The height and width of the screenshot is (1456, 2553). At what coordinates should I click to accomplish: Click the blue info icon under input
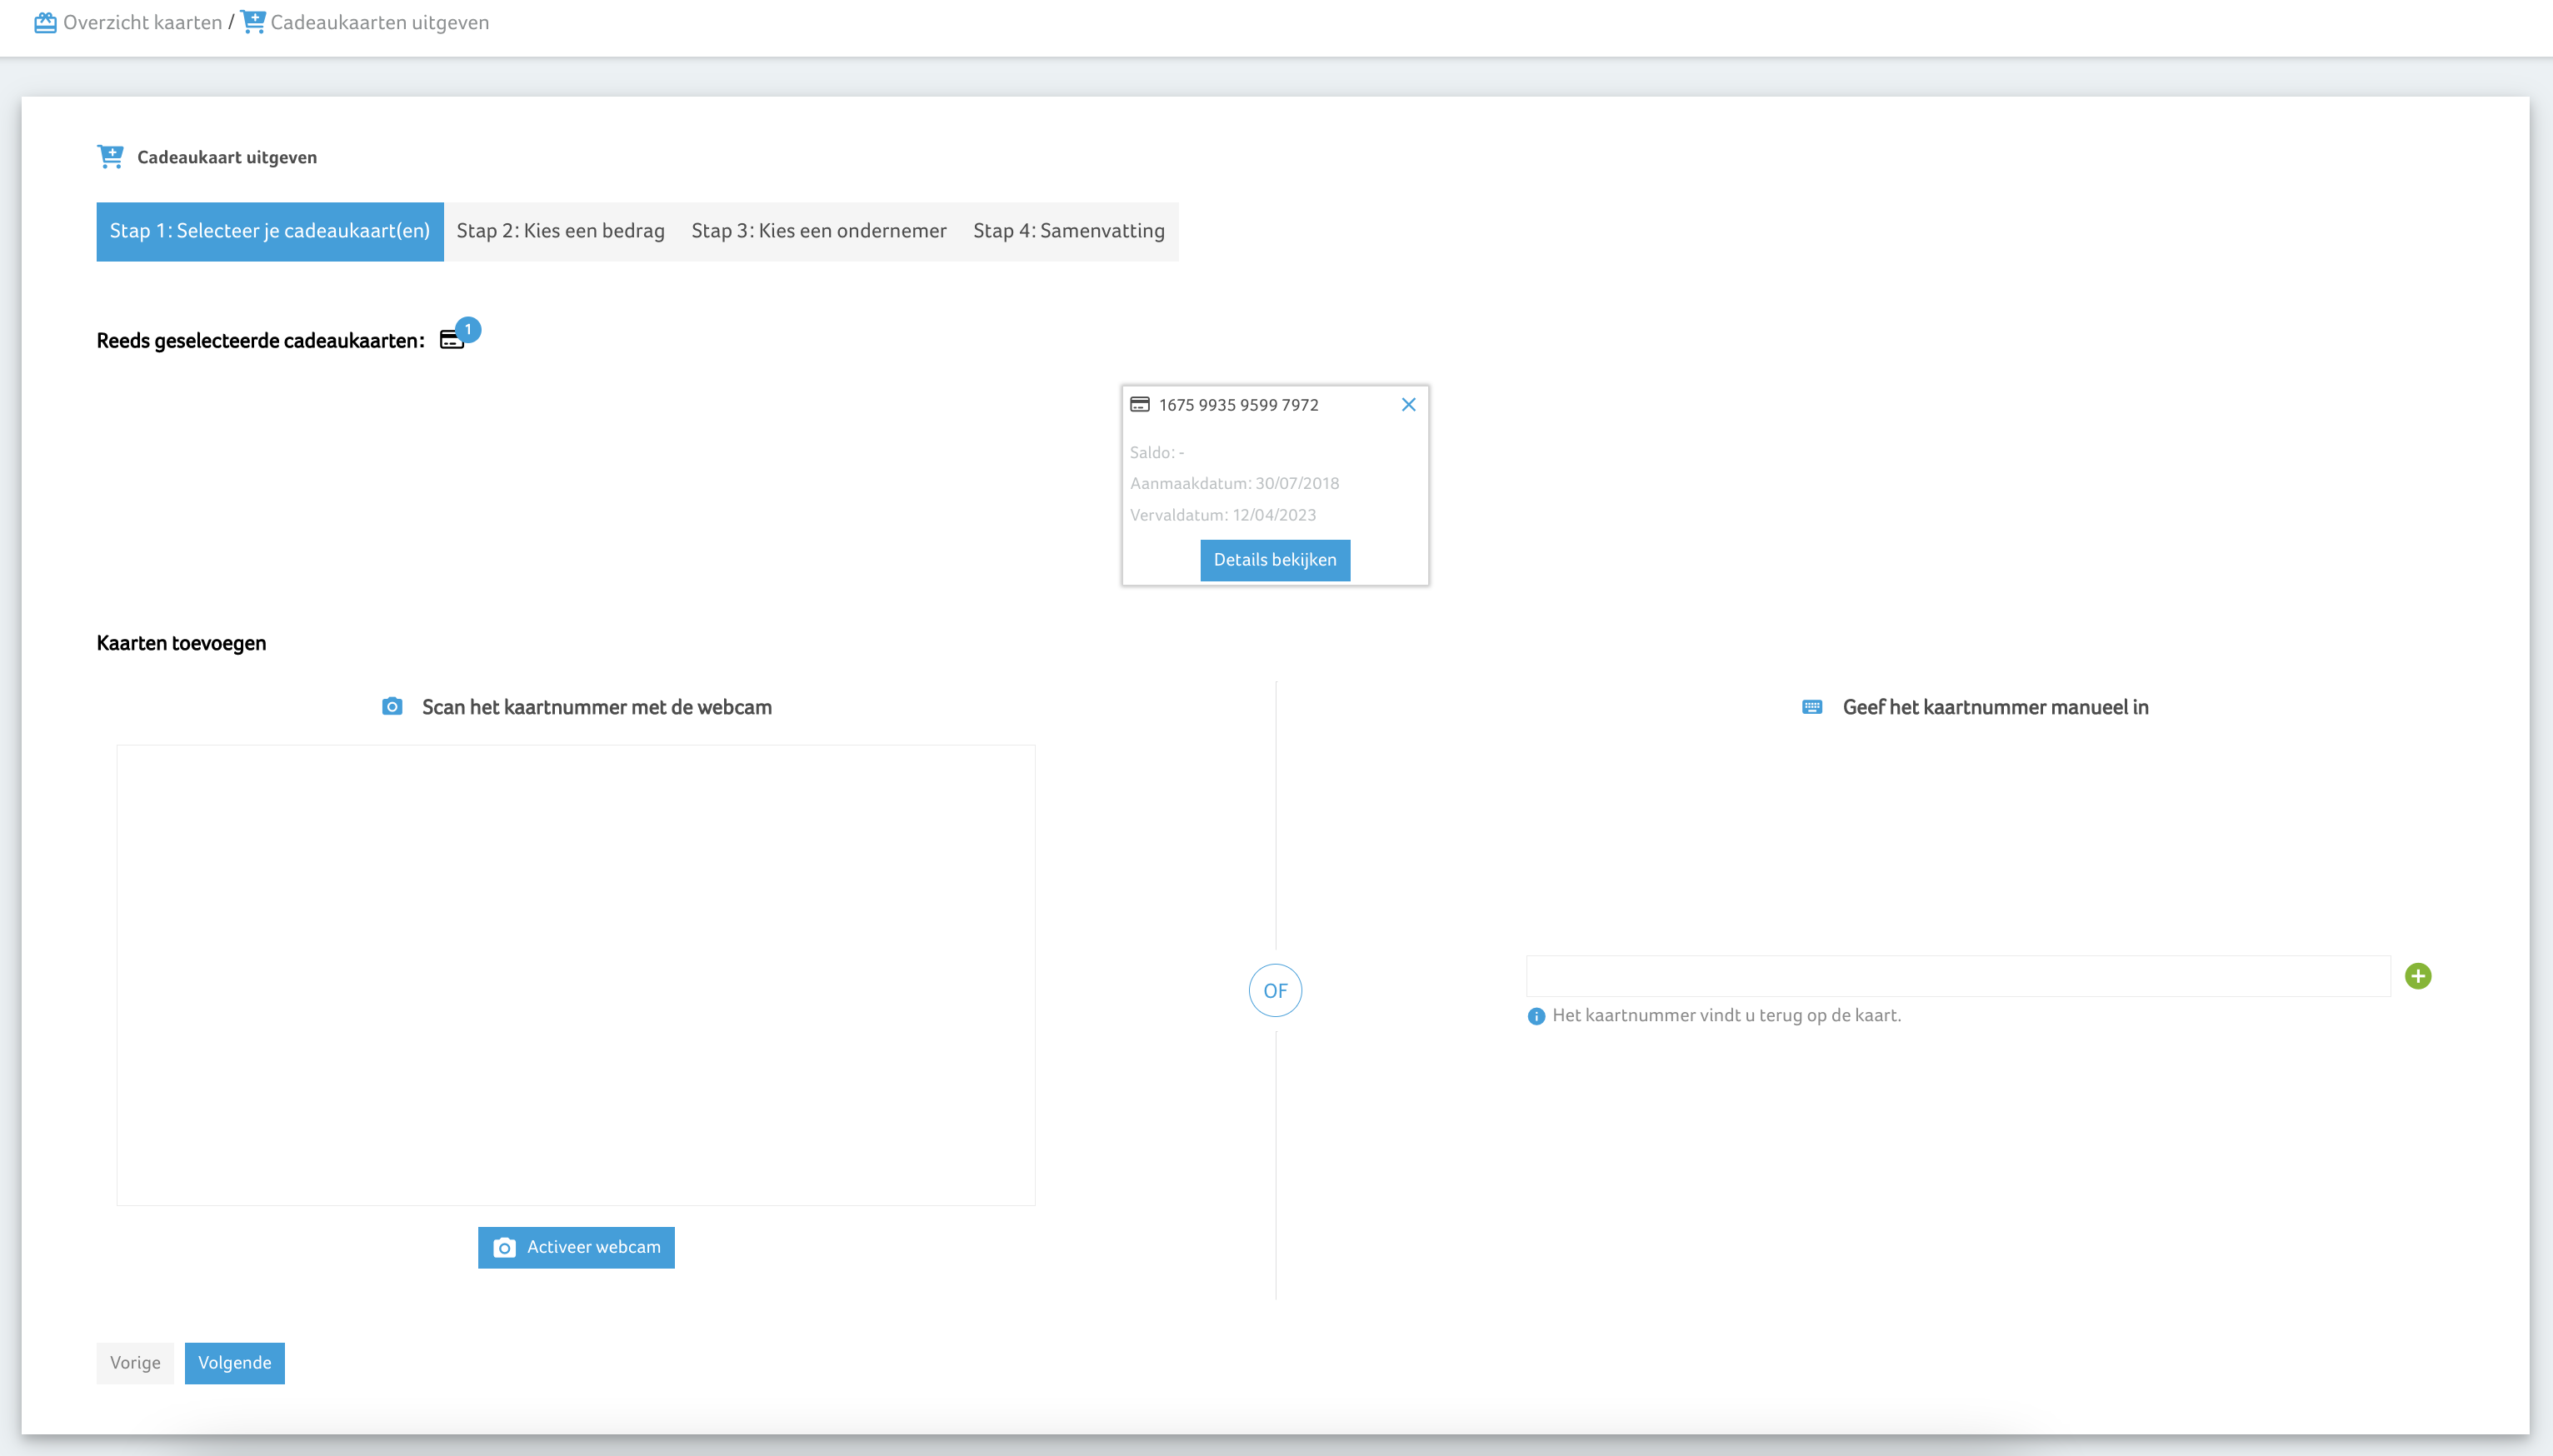coord(1536,1016)
